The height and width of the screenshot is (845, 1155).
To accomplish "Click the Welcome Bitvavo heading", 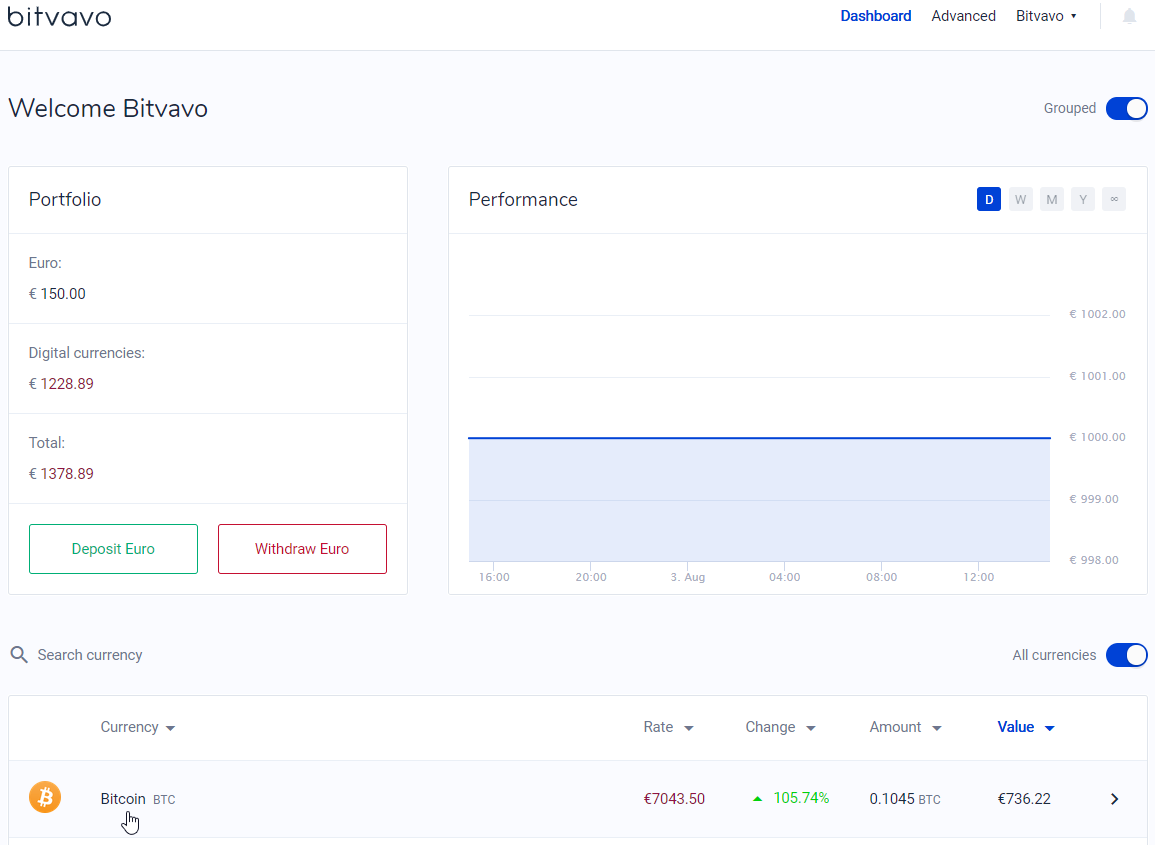I will [x=108, y=108].
